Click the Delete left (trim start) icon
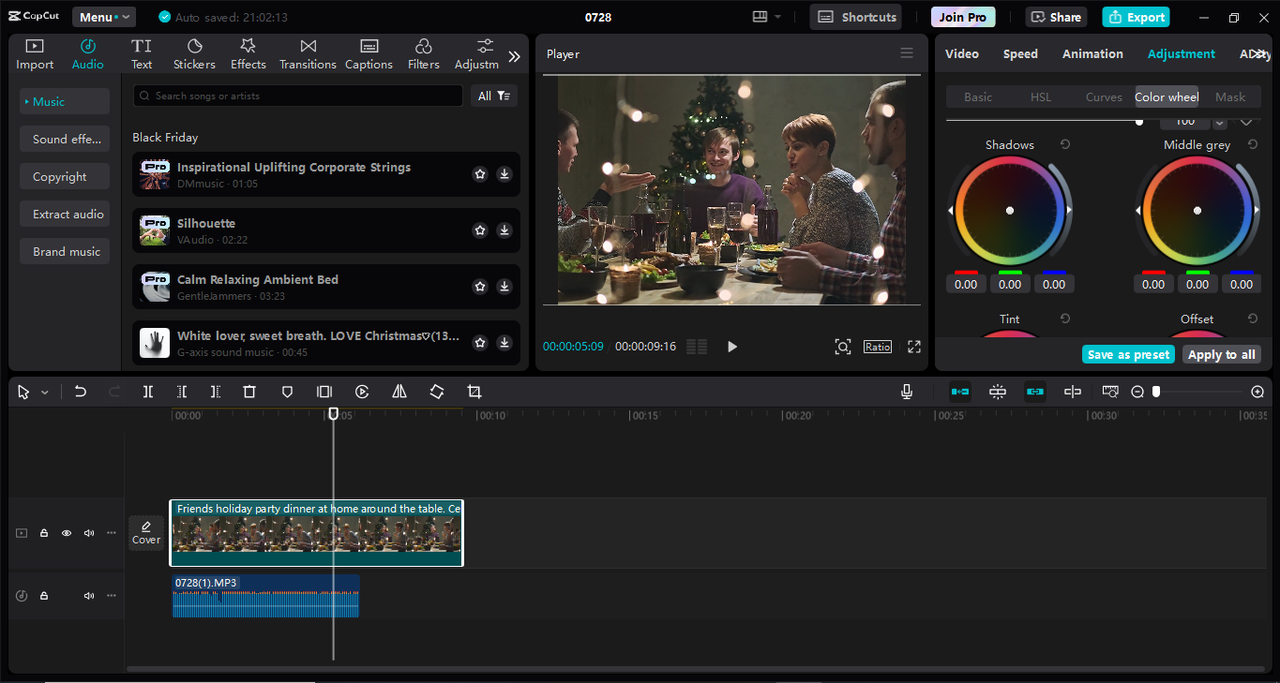Screen dimensions: 1280x683 click(182, 392)
